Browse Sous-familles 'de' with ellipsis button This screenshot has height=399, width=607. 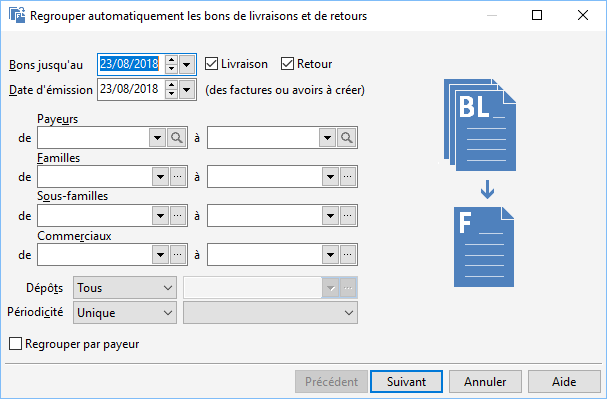click(x=178, y=215)
